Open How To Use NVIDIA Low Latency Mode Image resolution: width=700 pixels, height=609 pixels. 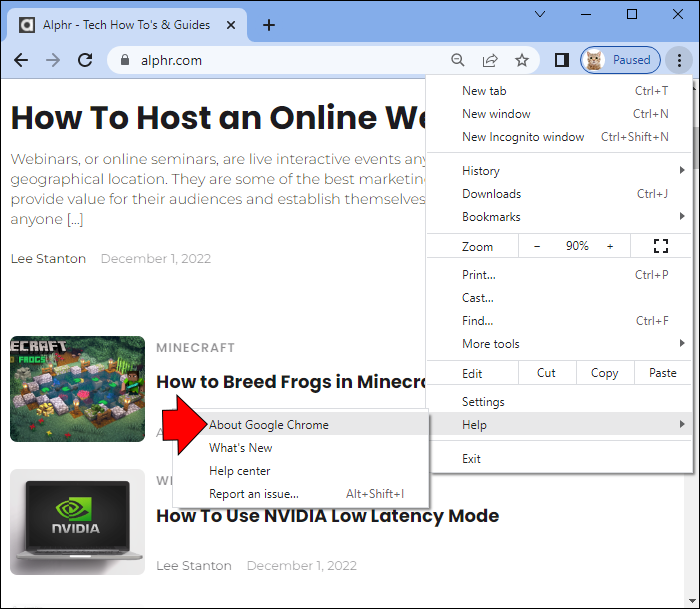328,516
